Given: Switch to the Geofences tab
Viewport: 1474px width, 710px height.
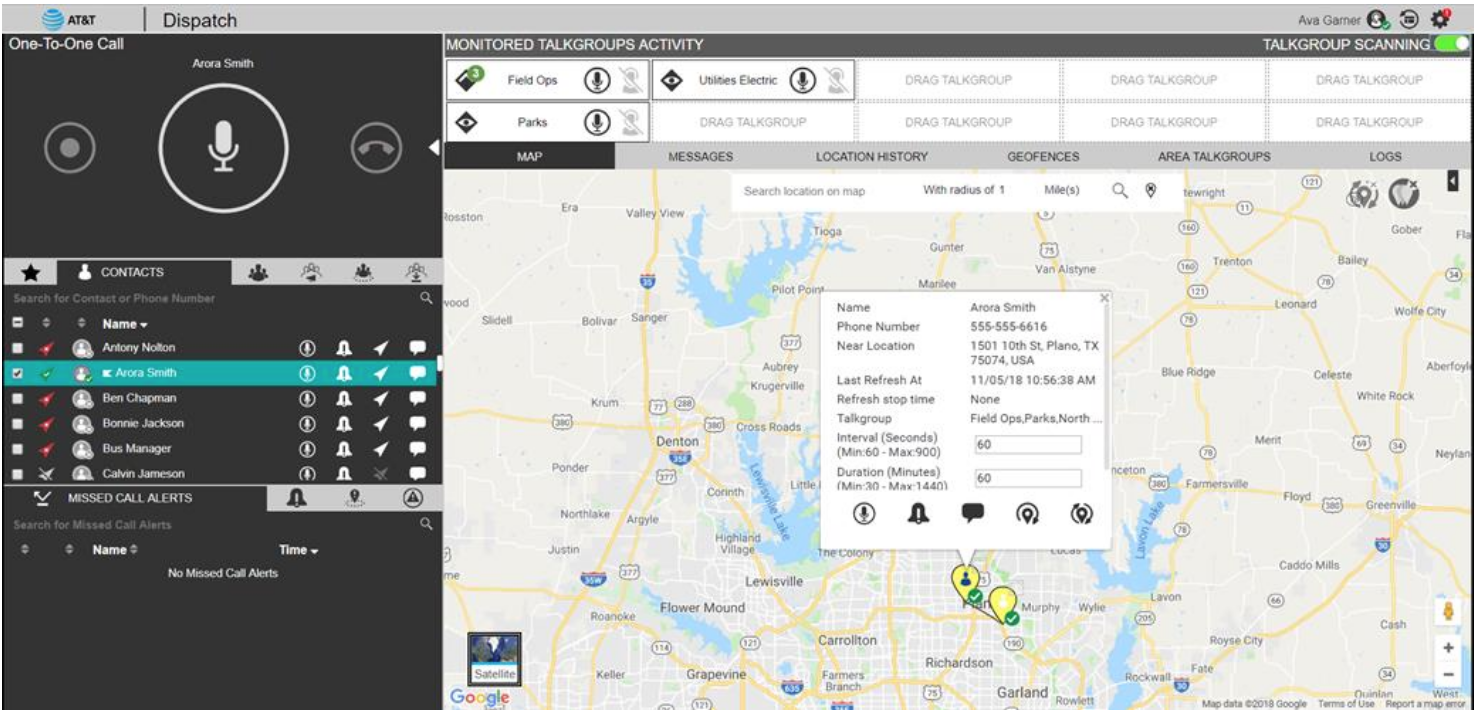Looking at the screenshot, I should pos(1043,157).
